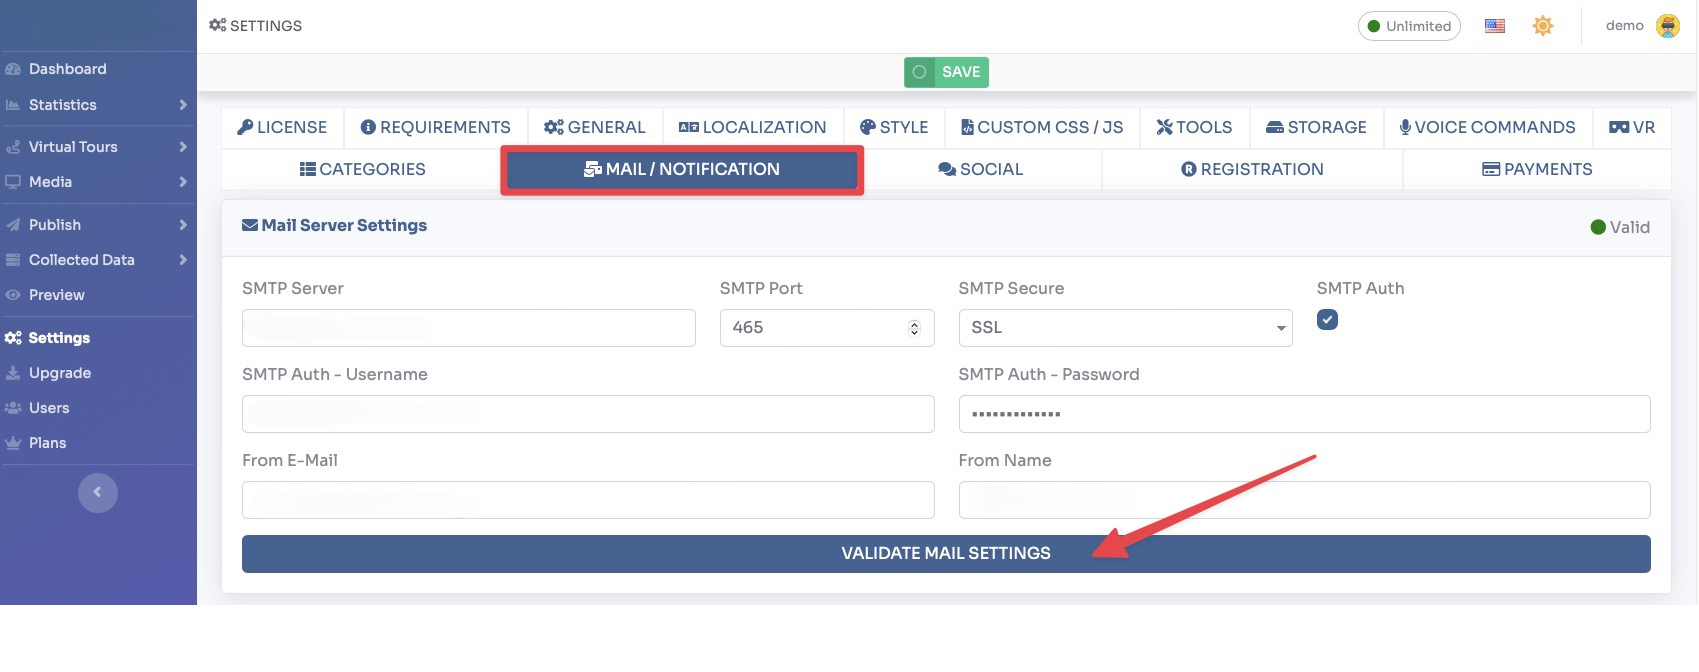The width and height of the screenshot is (1699, 672).
Task: Expand the Virtual Tours submenu chevron
Action: pos(183,147)
